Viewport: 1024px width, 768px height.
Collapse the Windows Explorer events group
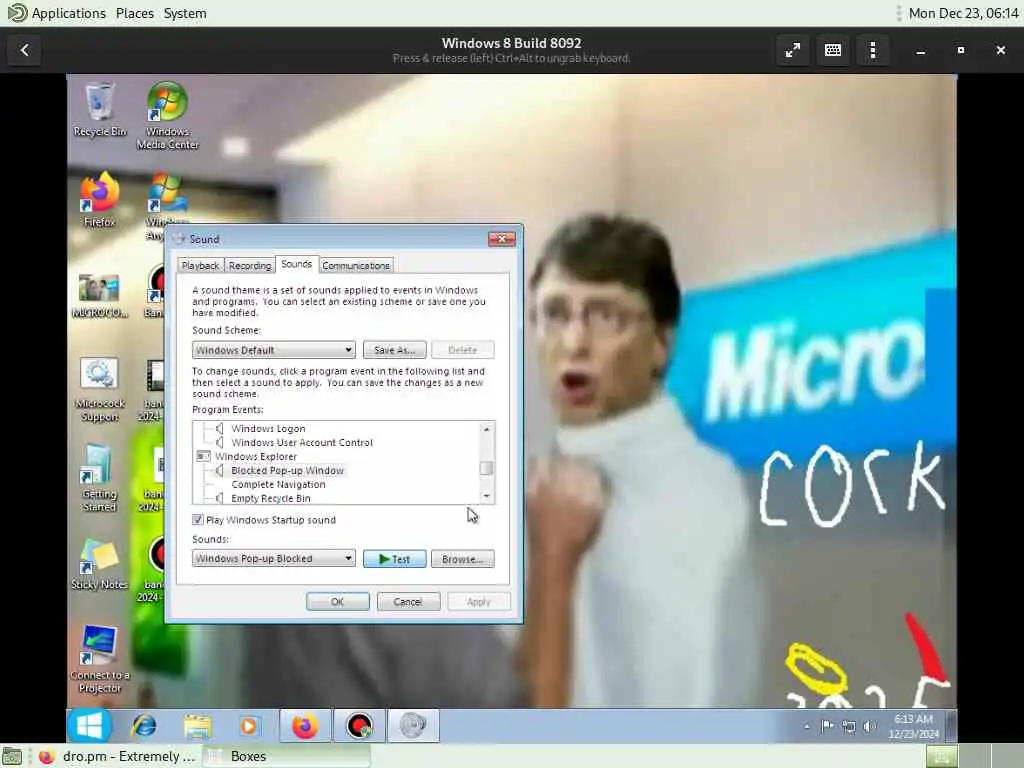coord(203,456)
